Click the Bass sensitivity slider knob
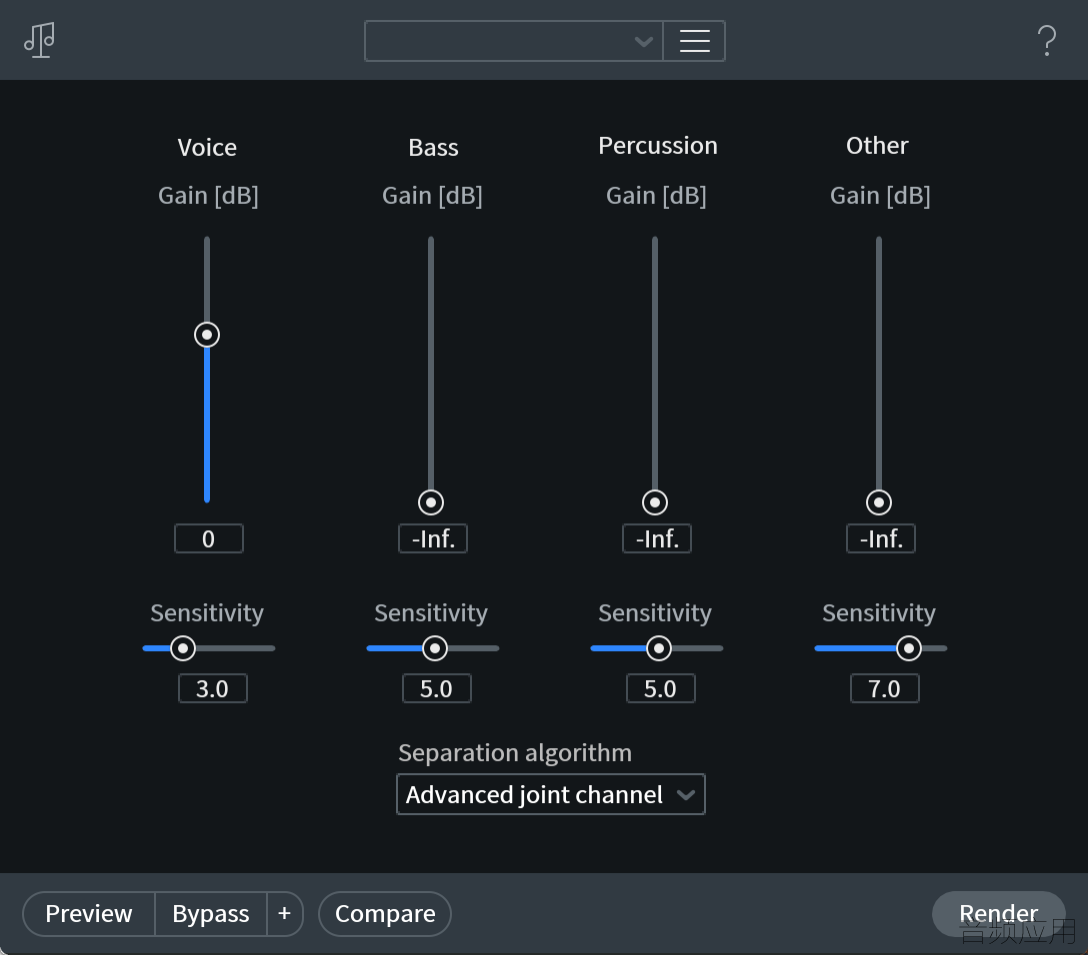The height and width of the screenshot is (955, 1088). [x=435, y=648]
